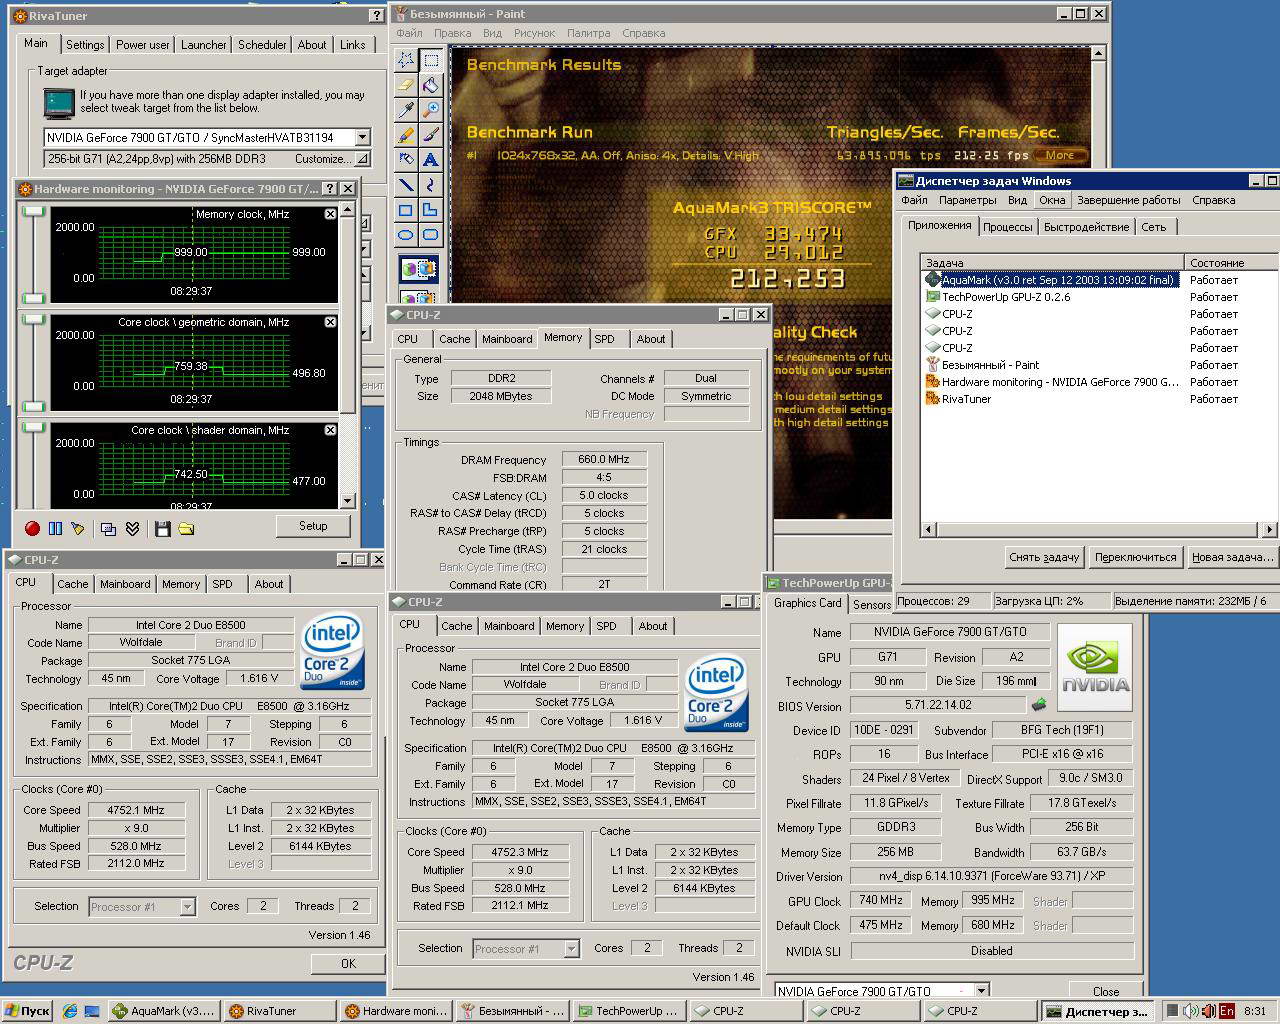Pick the Eraser tool in Paint
Screen dimensions: 1280x1024
point(406,85)
